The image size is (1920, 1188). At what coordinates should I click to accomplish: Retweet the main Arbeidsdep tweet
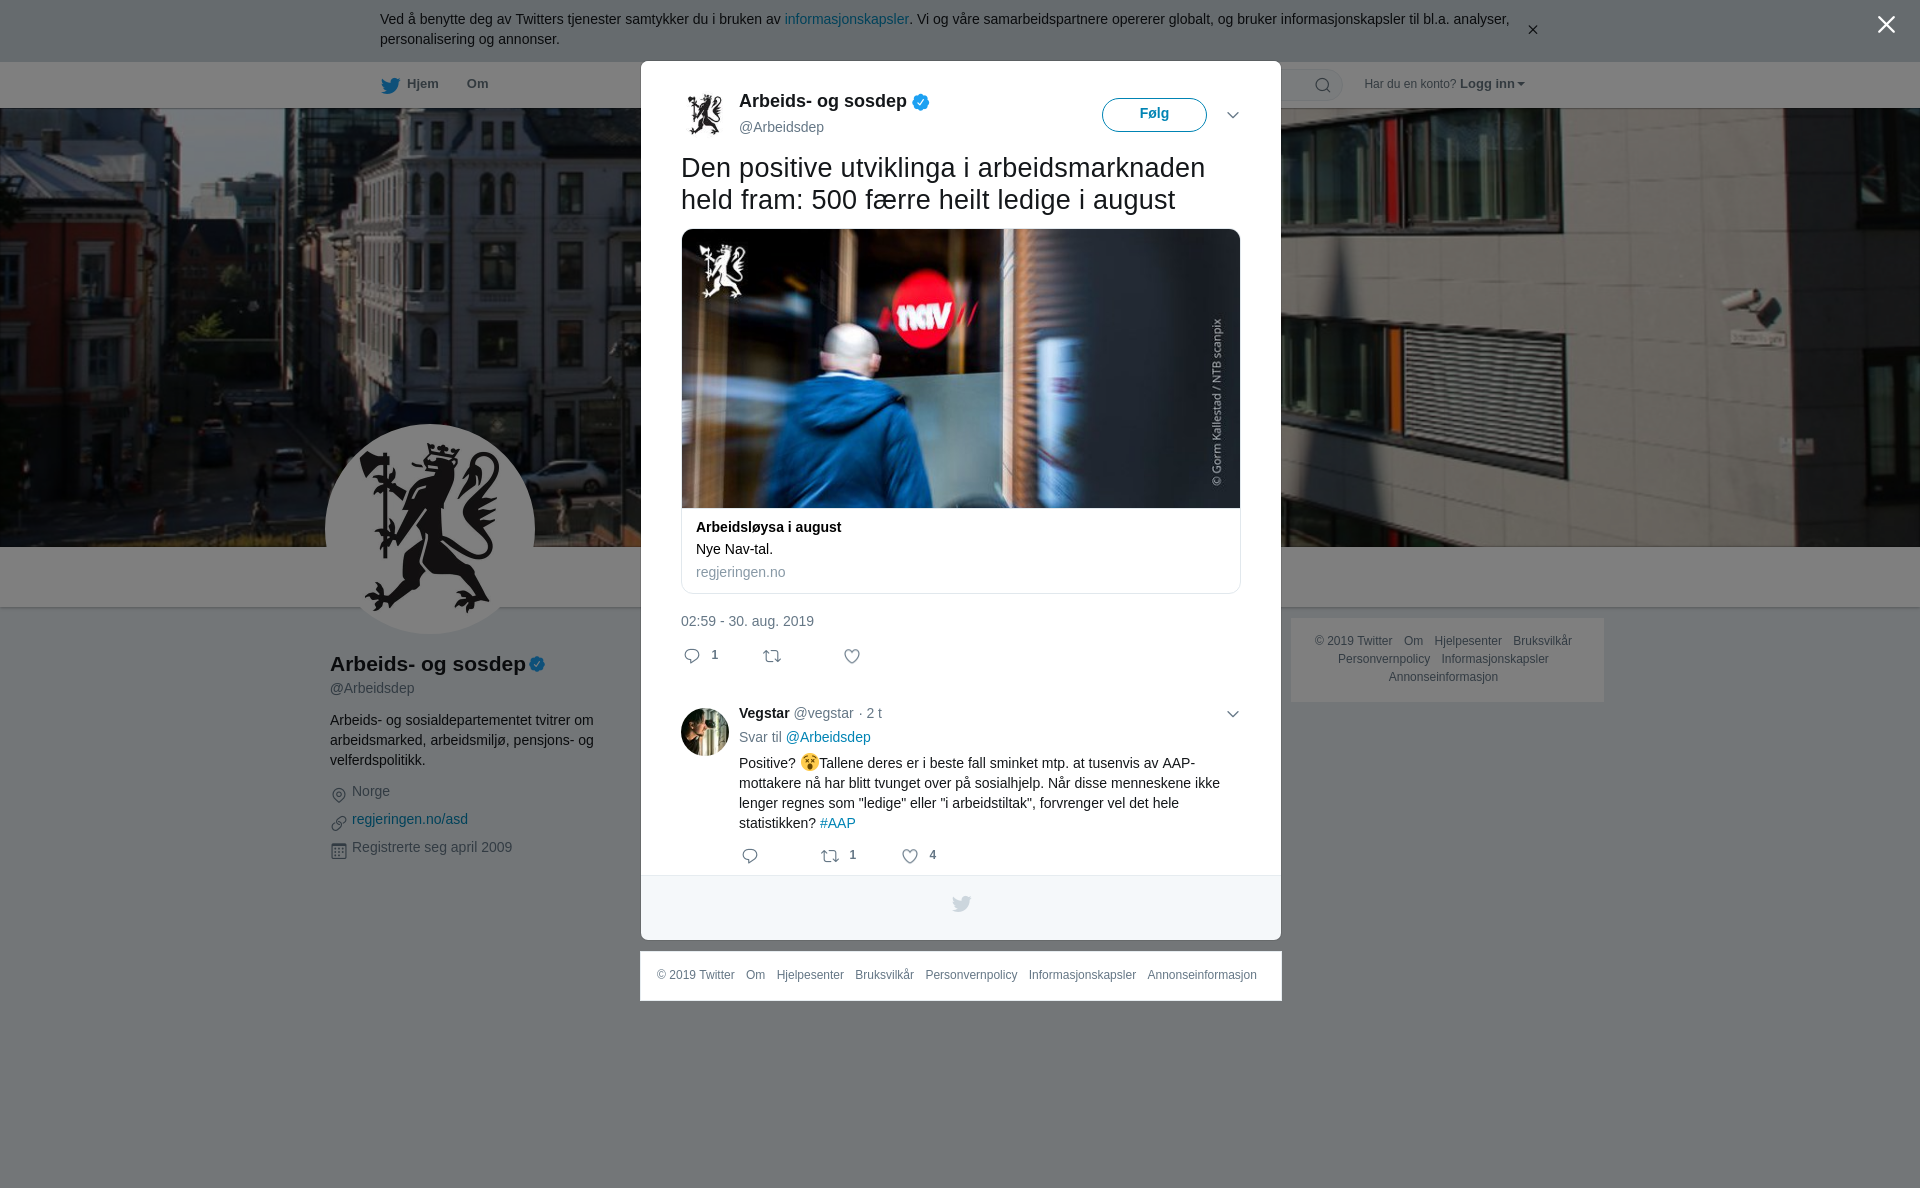(772, 656)
